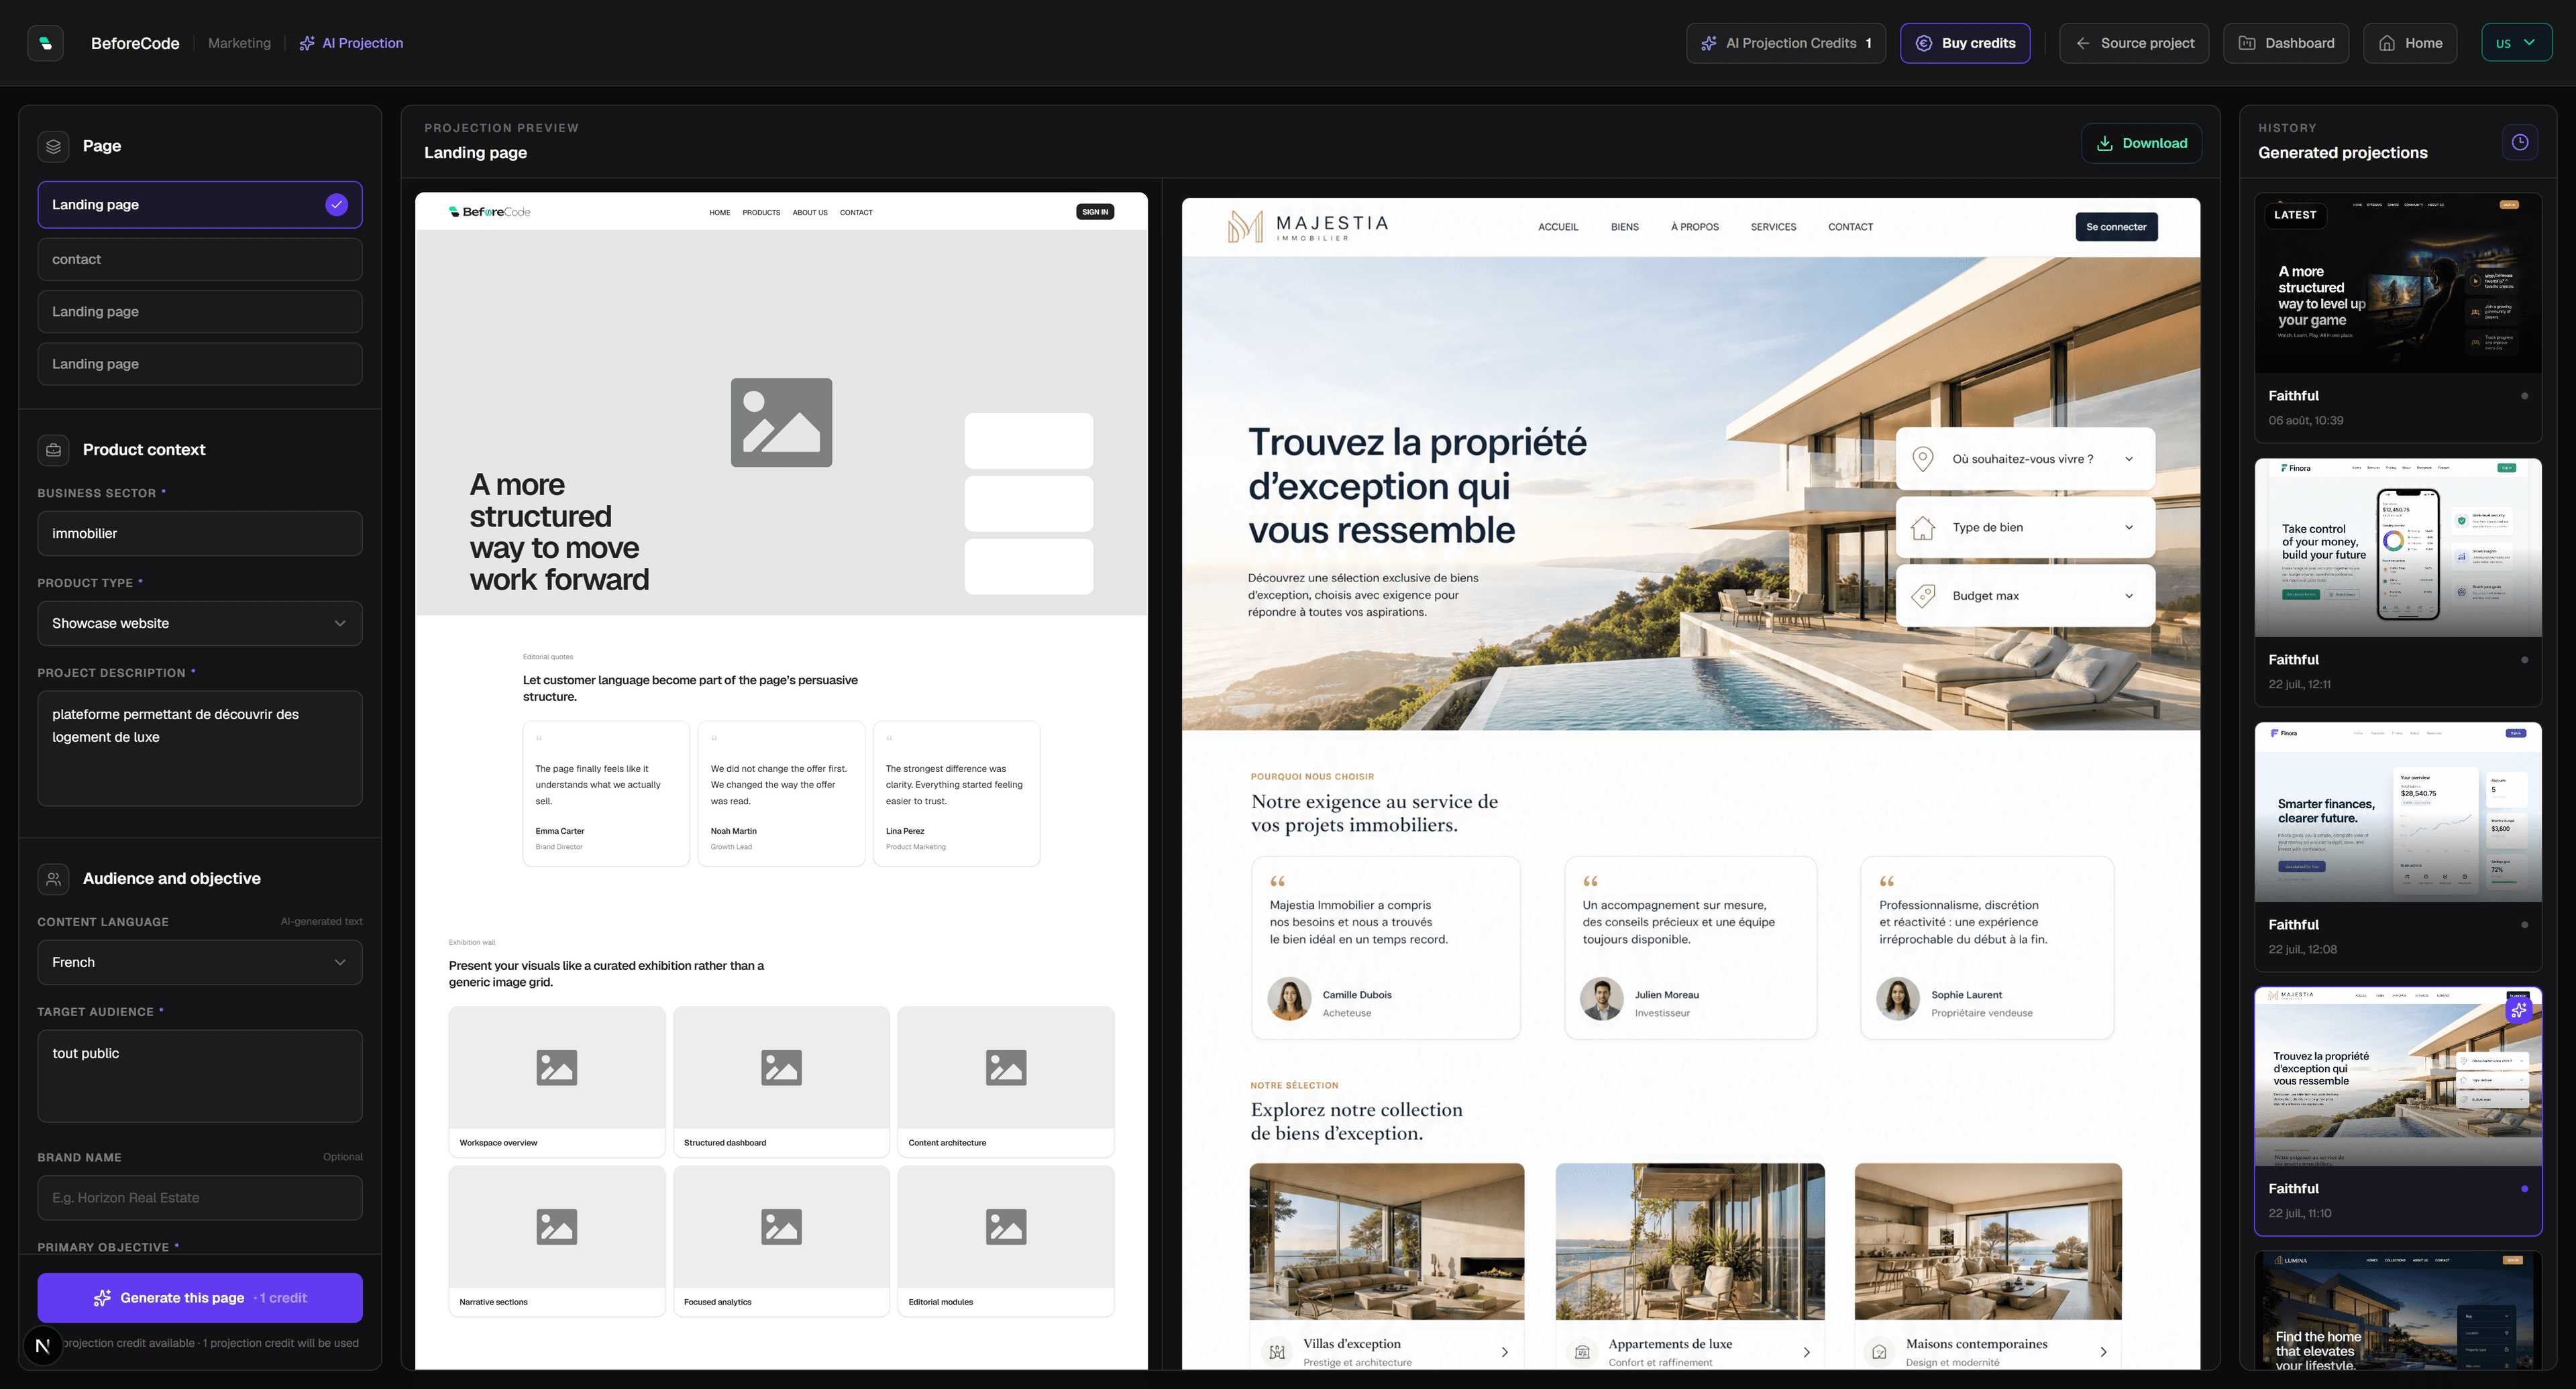Viewport: 2576px width, 1389px height.
Task: Open the Dashboard
Action: tap(2286, 43)
